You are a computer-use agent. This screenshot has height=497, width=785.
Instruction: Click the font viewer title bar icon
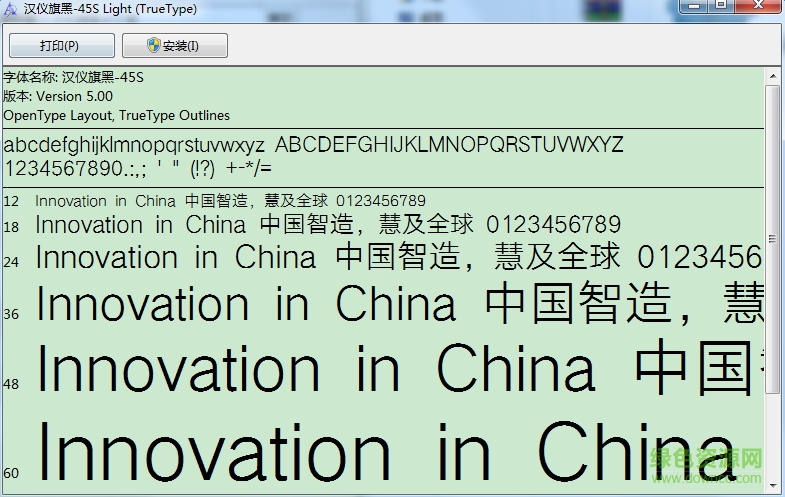point(10,10)
